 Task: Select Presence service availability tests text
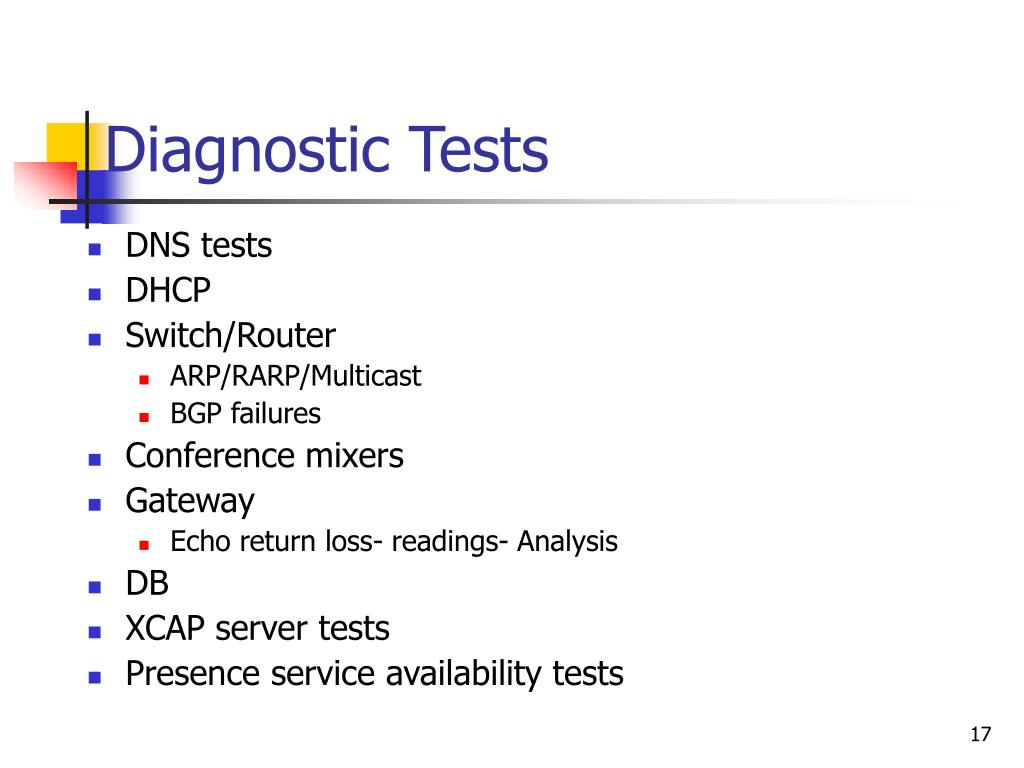point(374,674)
